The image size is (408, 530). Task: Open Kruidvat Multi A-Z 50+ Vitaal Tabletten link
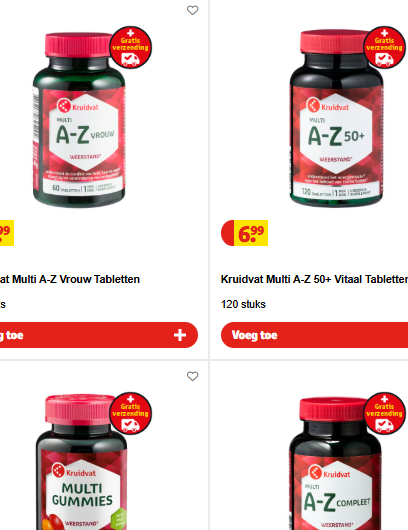(x=314, y=280)
